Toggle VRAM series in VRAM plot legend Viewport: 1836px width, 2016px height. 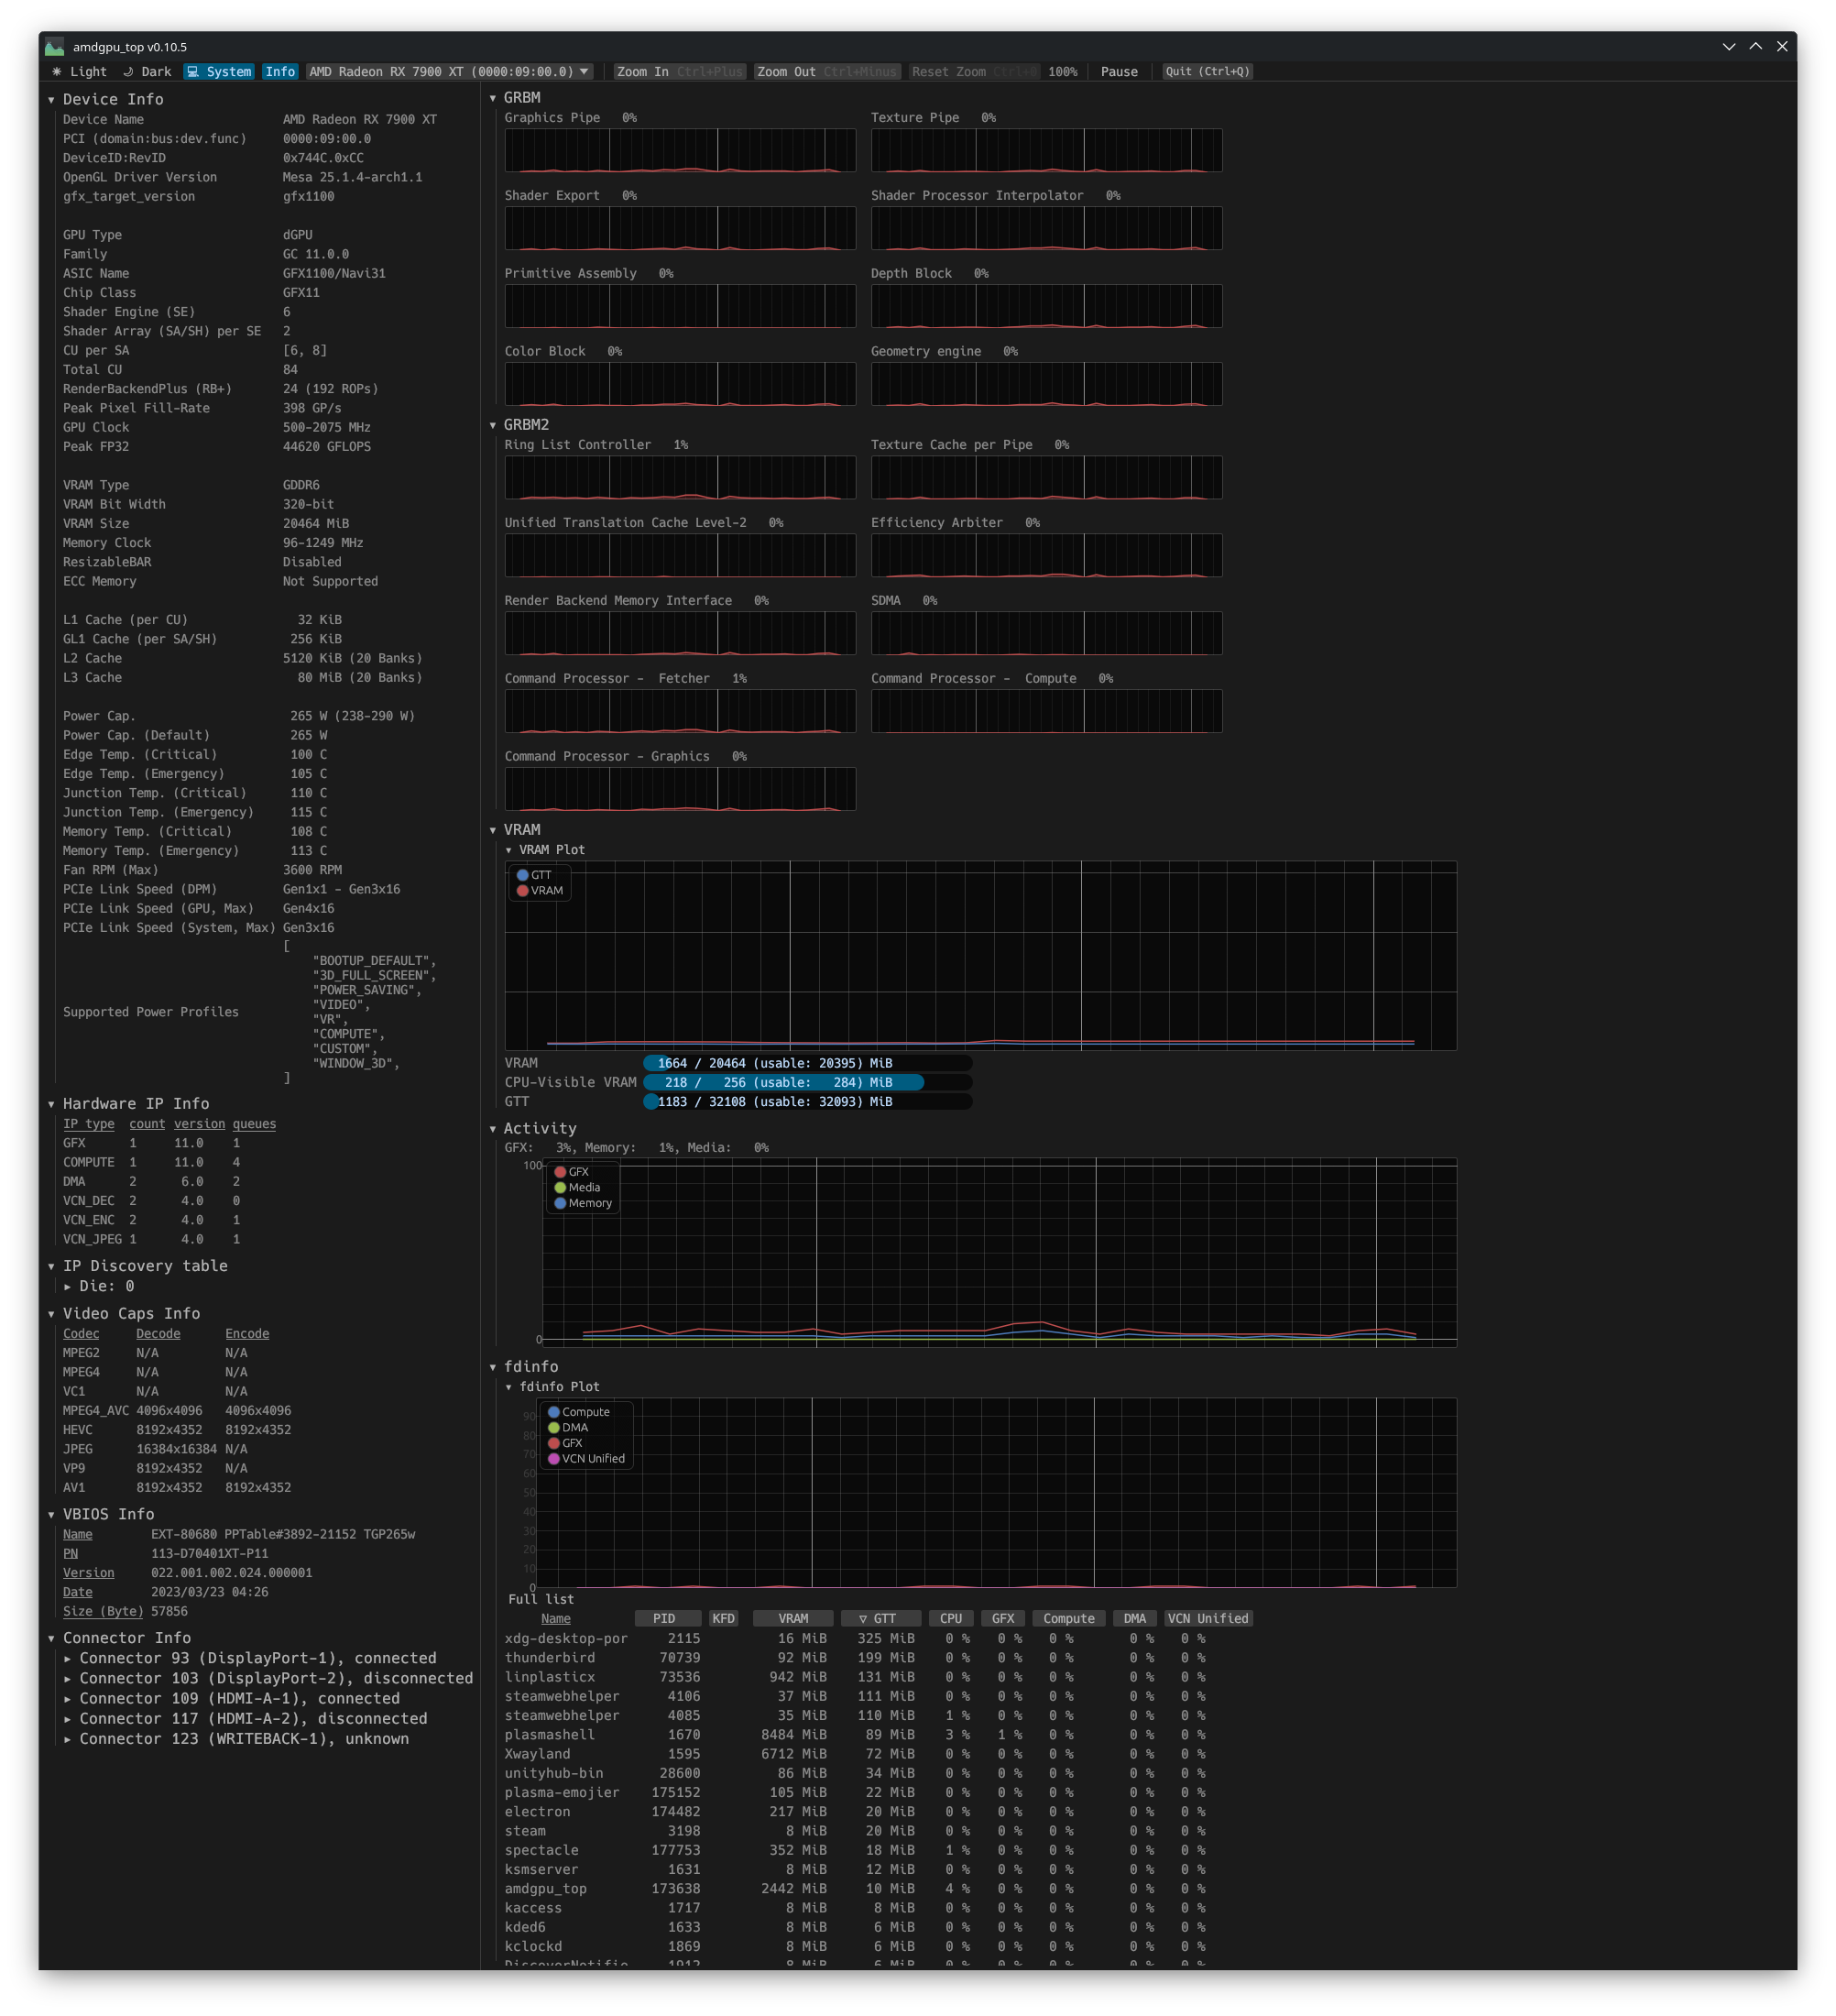coord(540,891)
